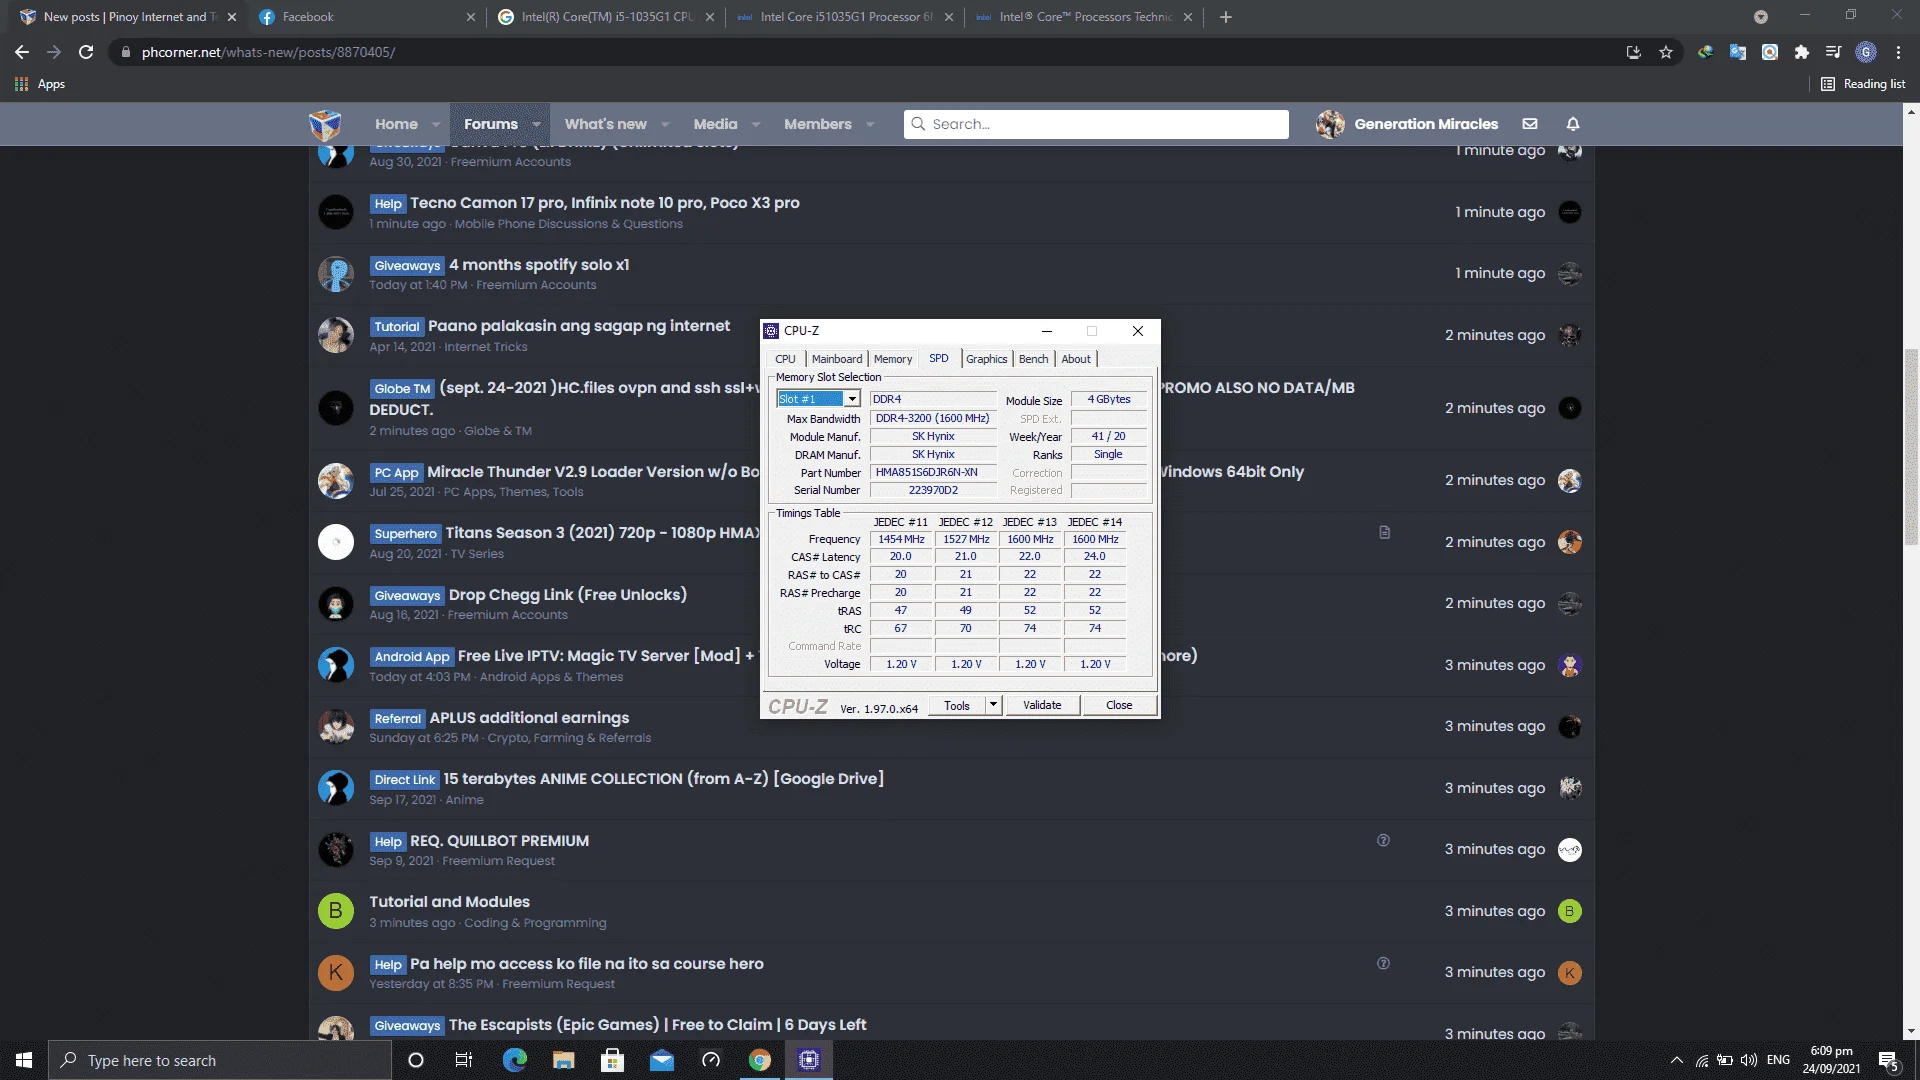Click the Chrome icon on the taskbar
The image size is (1920, 1080).
[760, 1060]
